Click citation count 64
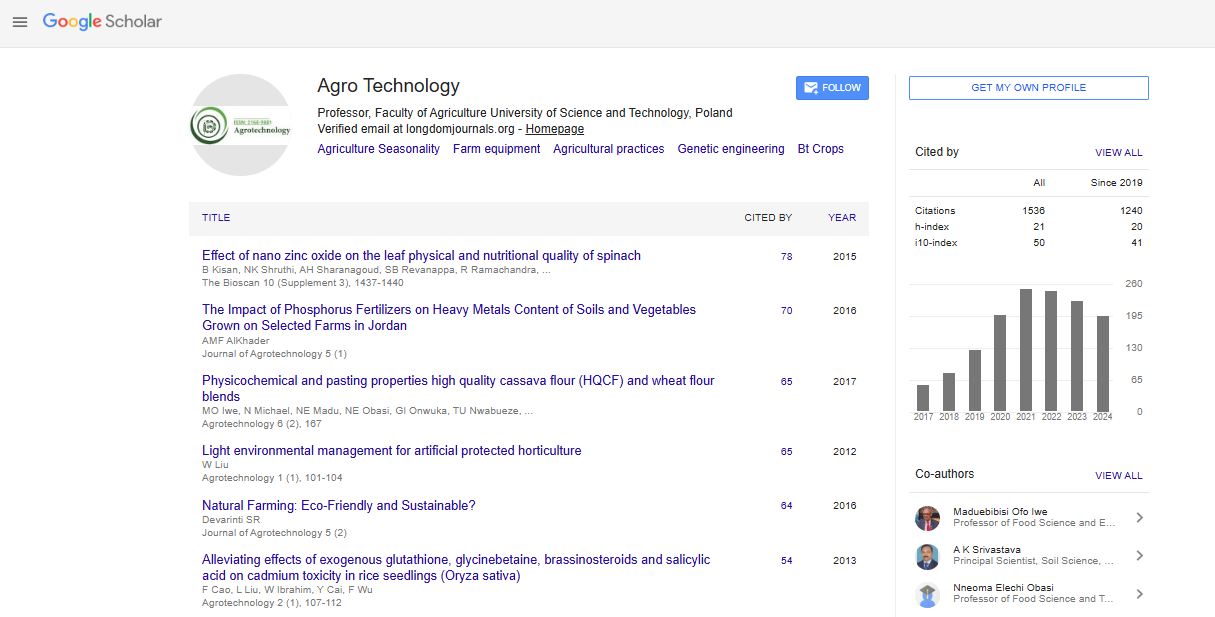Screen dimensions: 1215x617 click(x=787, y=506)
